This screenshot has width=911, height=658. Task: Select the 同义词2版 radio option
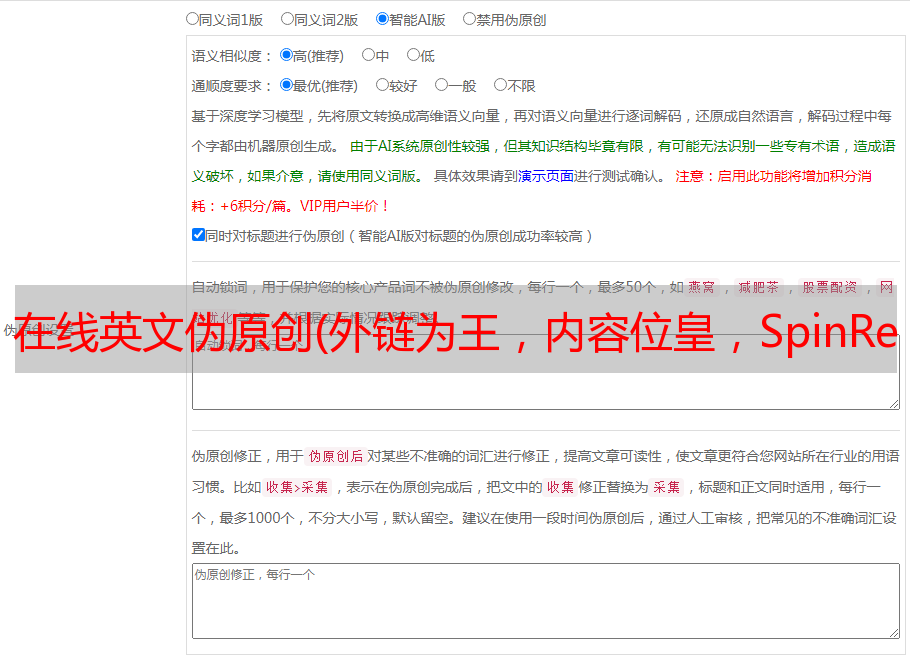[287, 19]
